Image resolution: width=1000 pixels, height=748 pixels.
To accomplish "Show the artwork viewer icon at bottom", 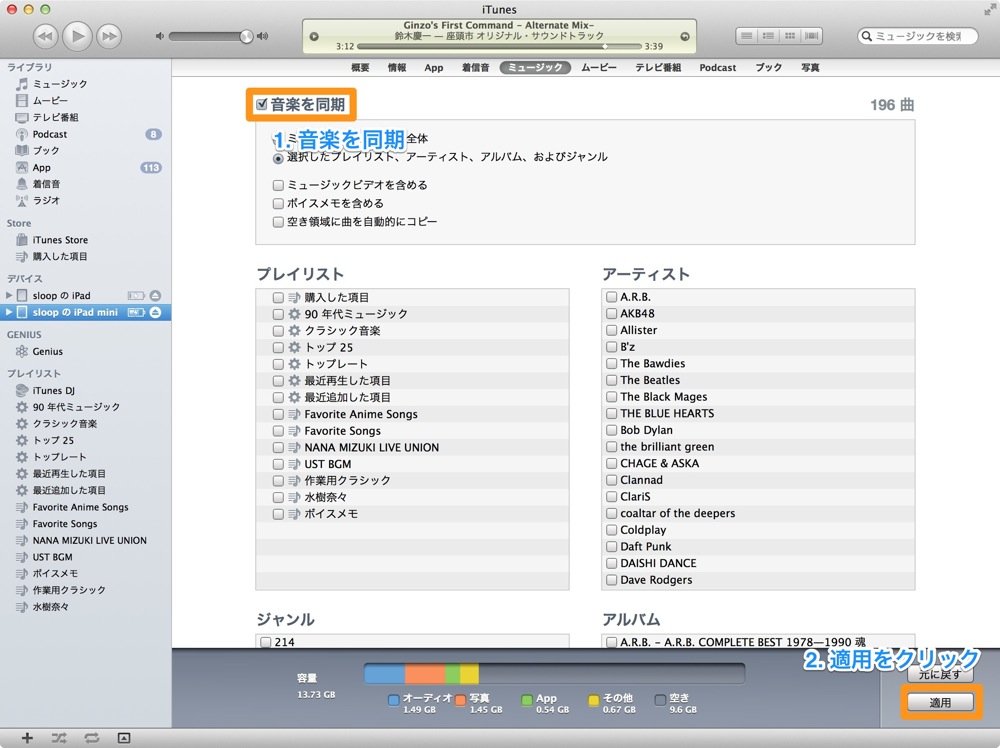I will click(x=124, y=738).
